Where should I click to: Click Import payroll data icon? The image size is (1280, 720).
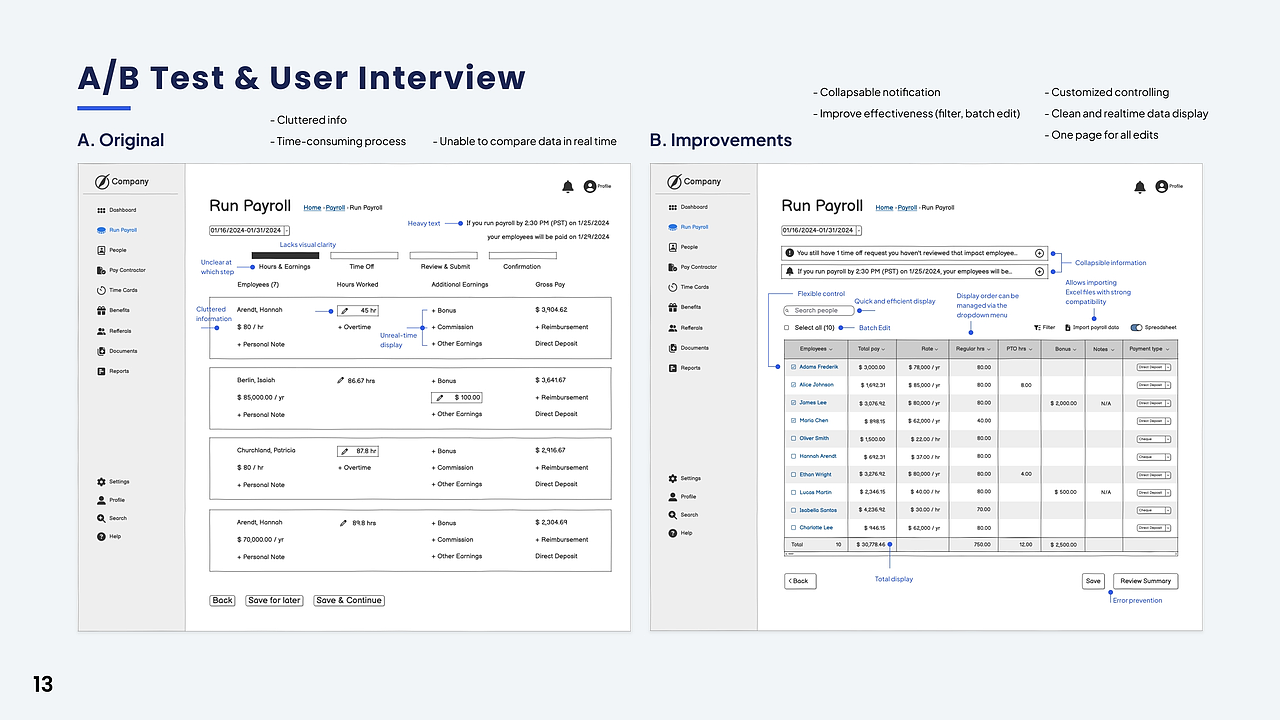pos(1066,327)
